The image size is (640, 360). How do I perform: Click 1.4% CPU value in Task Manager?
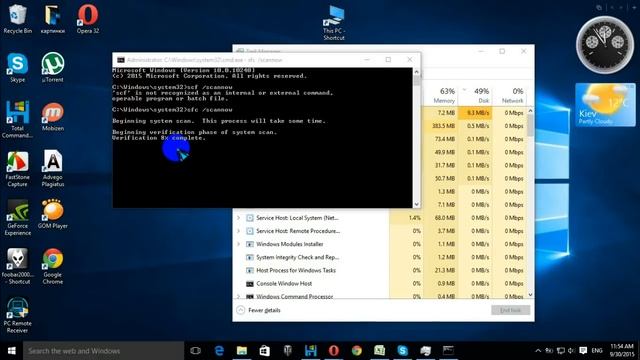414,218
